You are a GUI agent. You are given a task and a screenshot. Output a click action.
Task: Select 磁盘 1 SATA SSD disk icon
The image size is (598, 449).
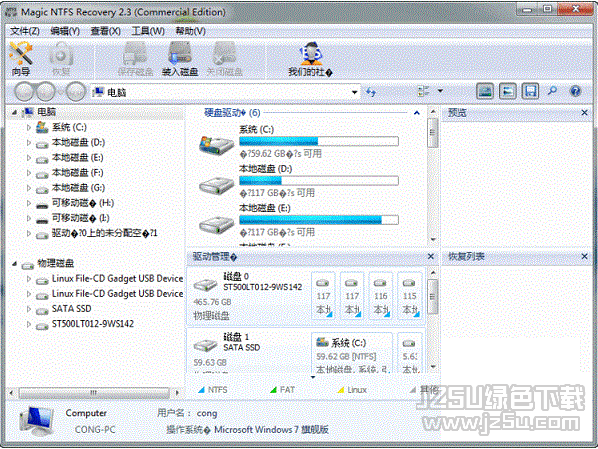(205, 346)
